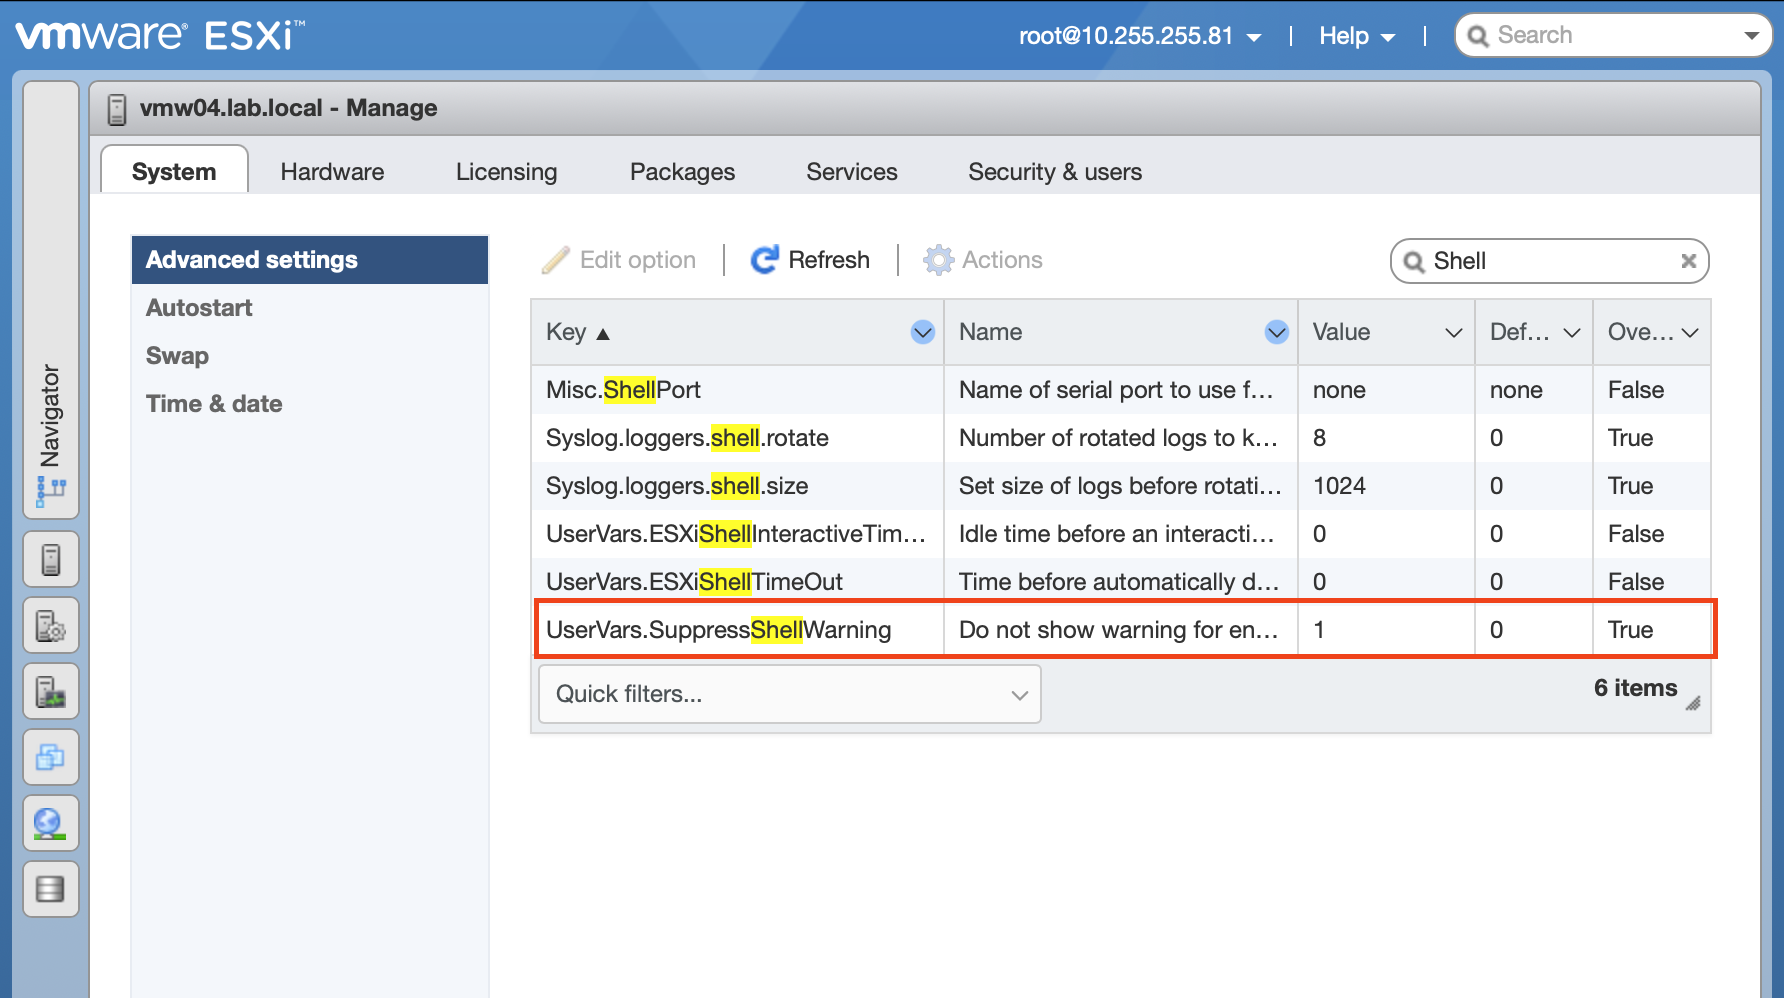Expand the Navigator panel
The height and width of the screenshot is (998, 1784).
[x=51, y=300]
